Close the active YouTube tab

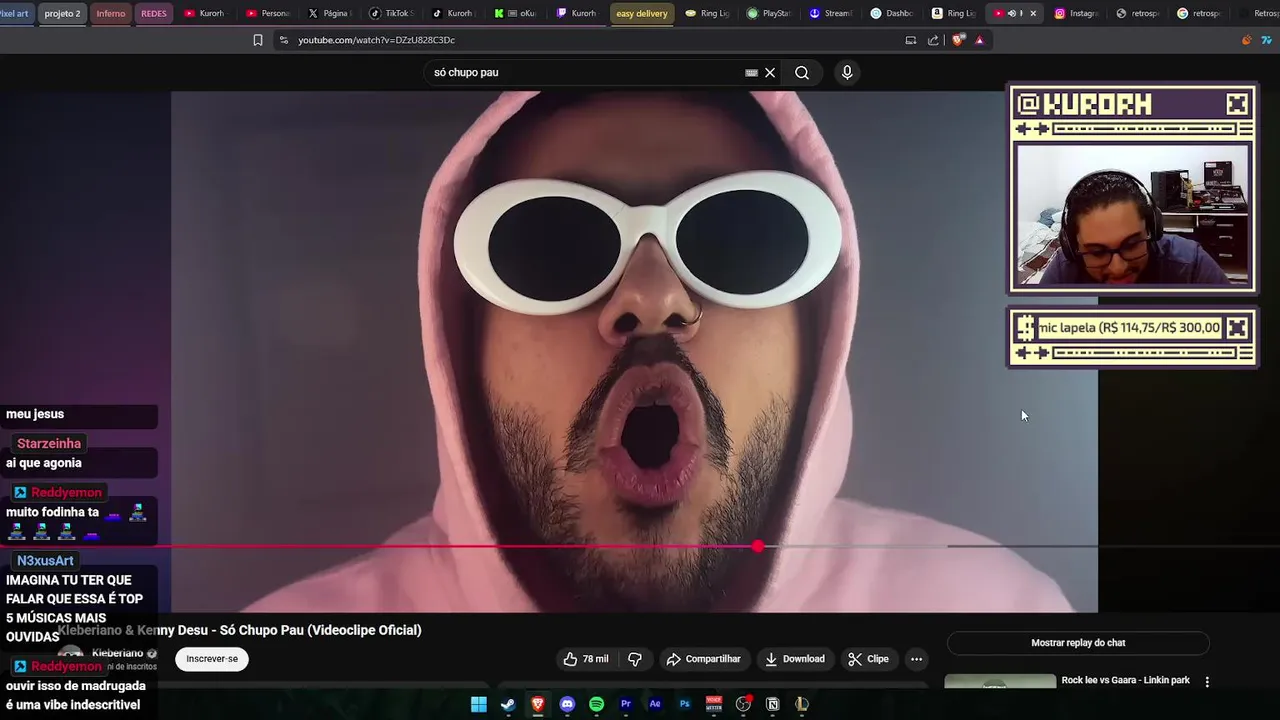[1033, 14]
